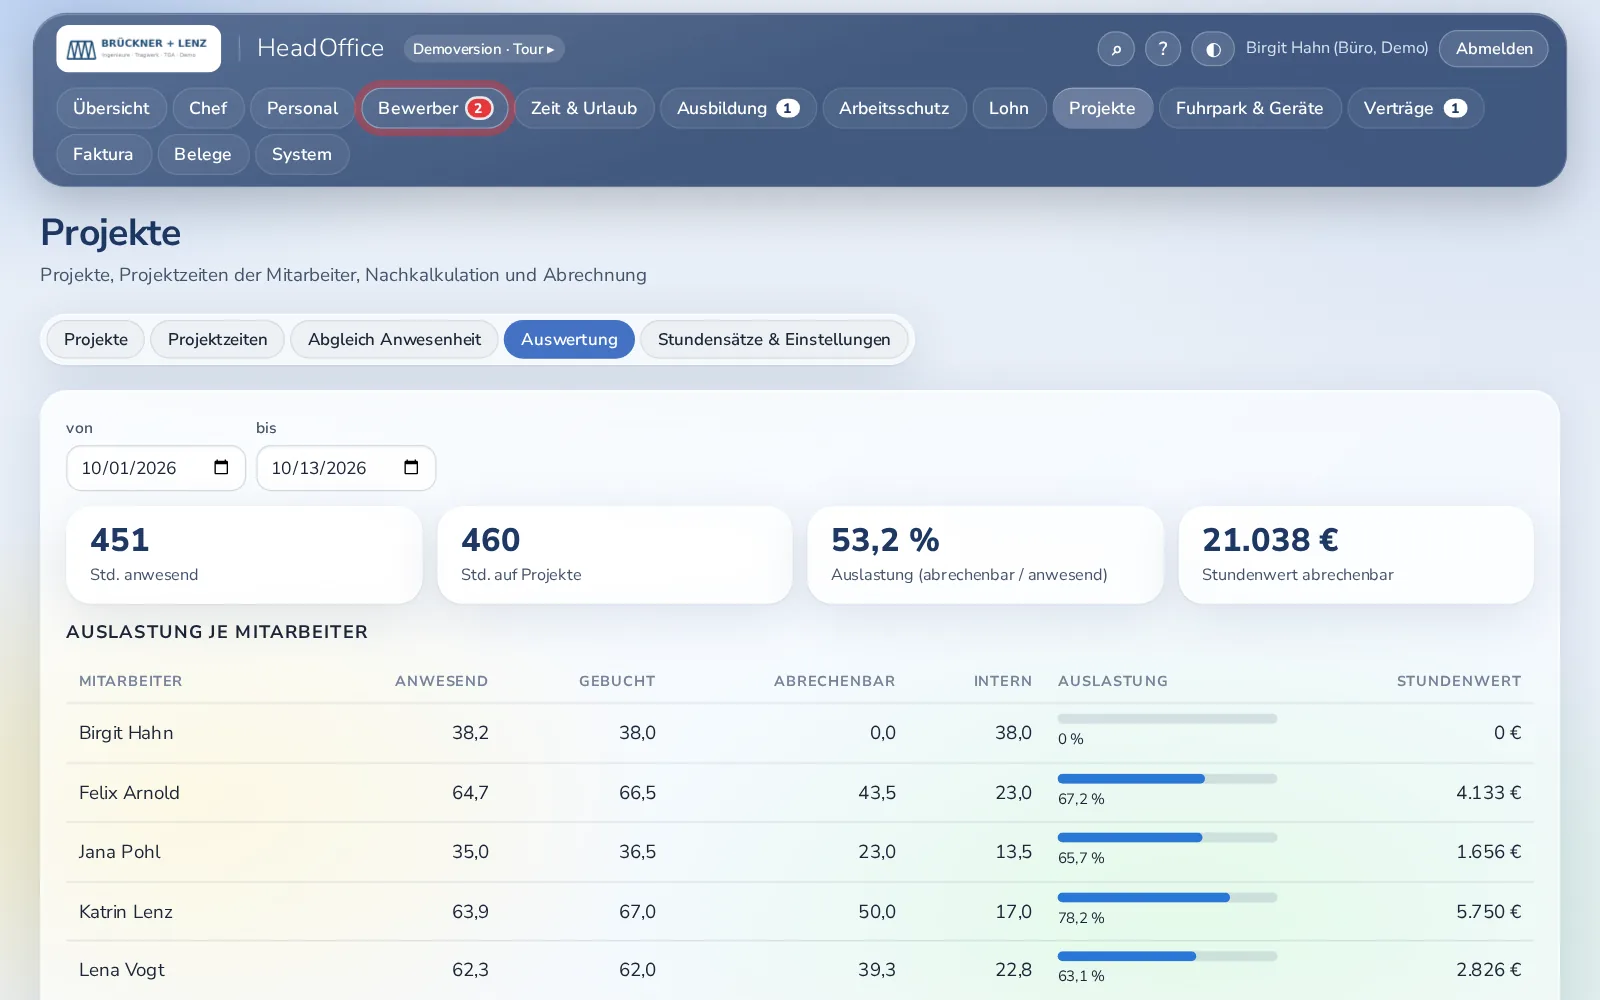1600x1000 pixels.
Task: Open calendar picker for 'von' date
Action: click(x=221, y=467)
